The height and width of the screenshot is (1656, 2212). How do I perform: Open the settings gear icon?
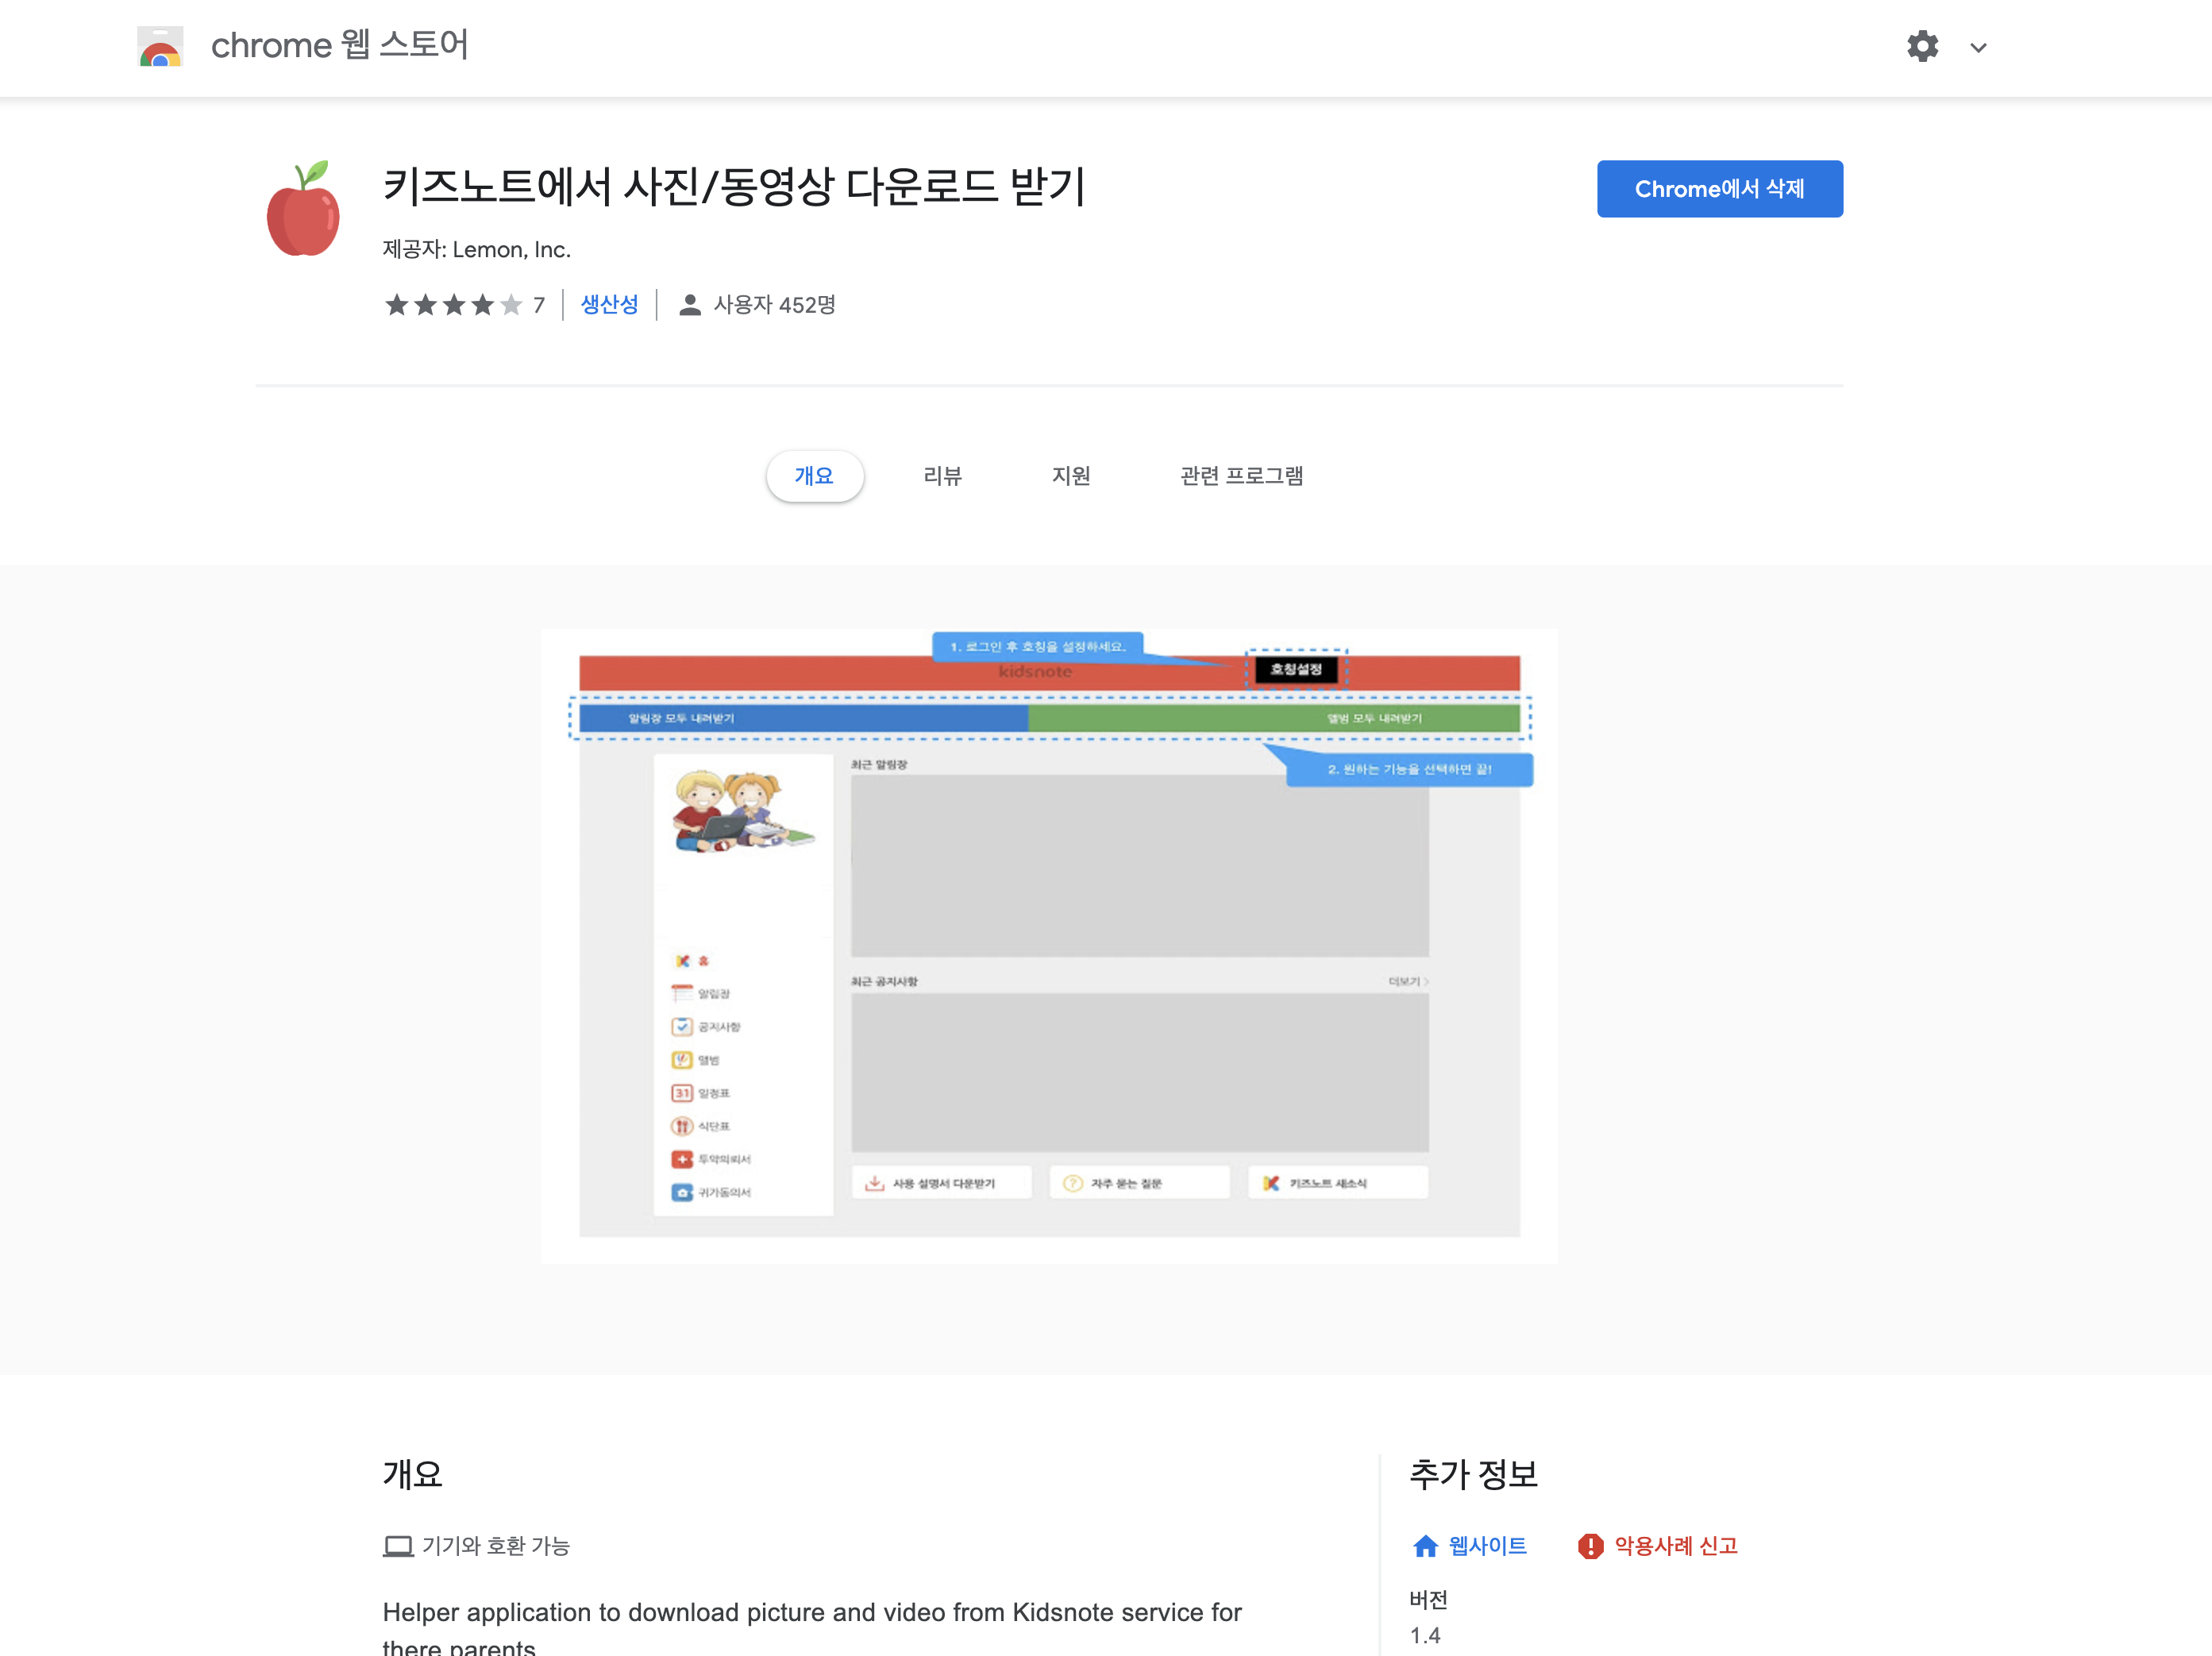(1922, 46)
